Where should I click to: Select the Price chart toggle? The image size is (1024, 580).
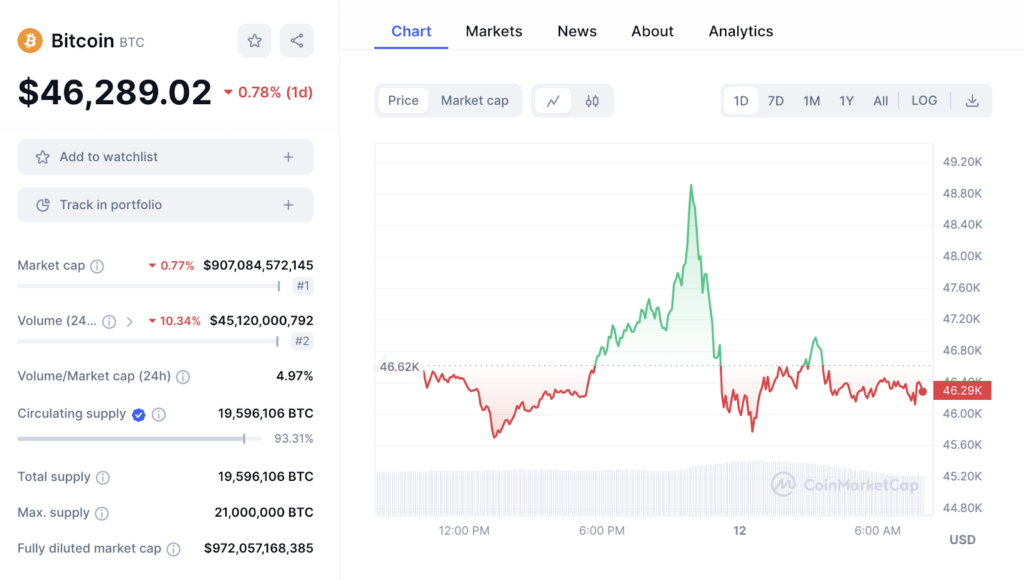click(403, 101)
